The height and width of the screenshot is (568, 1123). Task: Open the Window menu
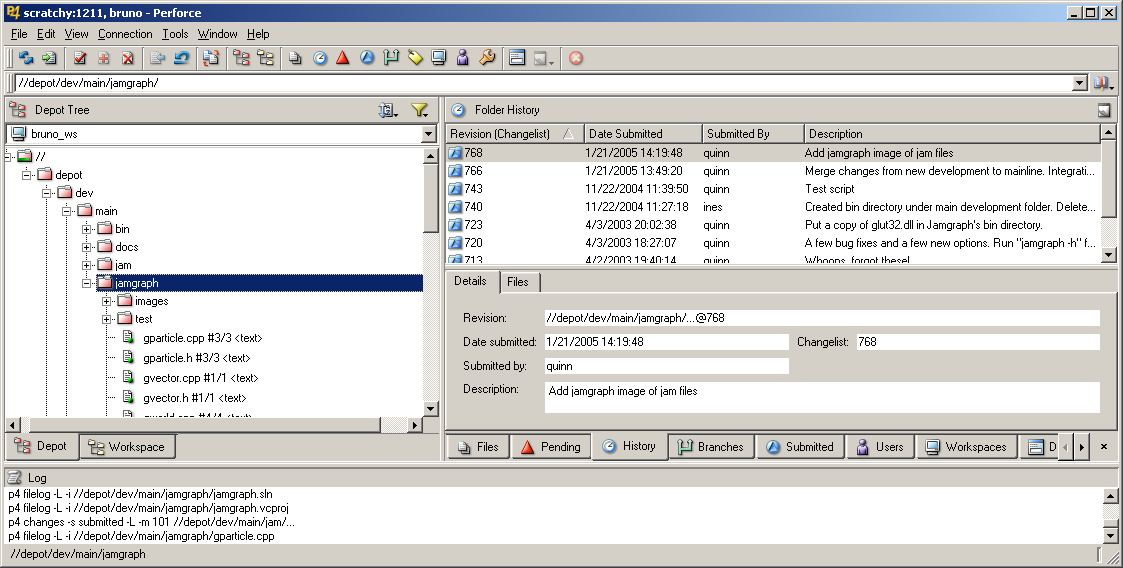click(x=218, y=34)
